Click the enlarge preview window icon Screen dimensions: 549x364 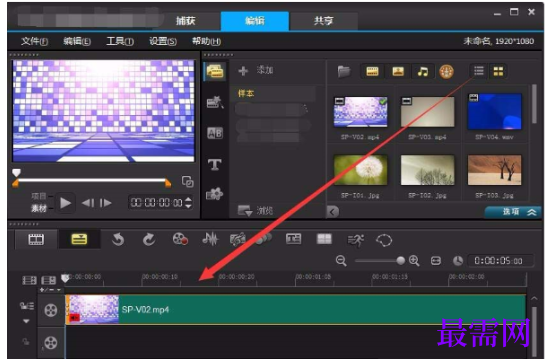[187, 182]
